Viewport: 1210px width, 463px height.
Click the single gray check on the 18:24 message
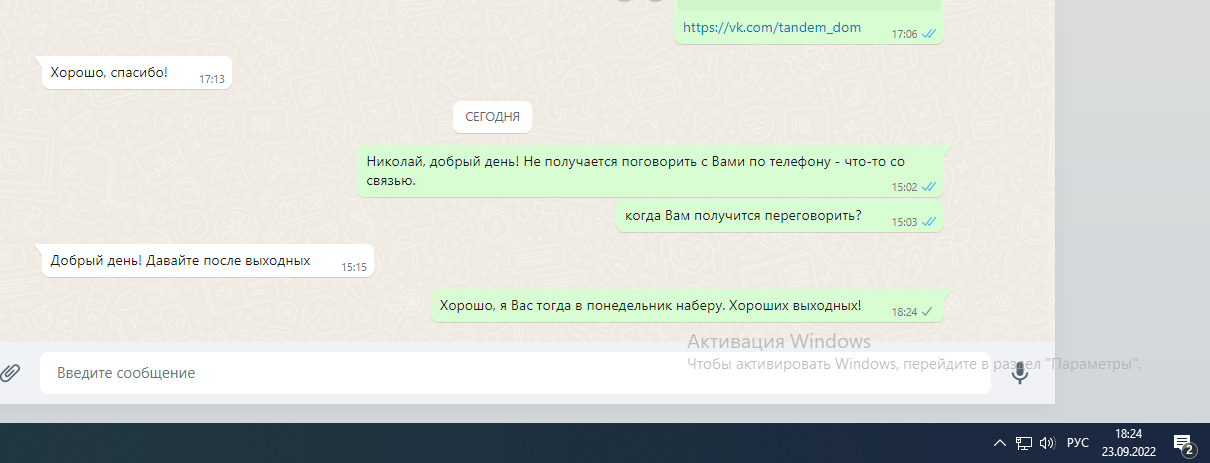pos(927,312)
